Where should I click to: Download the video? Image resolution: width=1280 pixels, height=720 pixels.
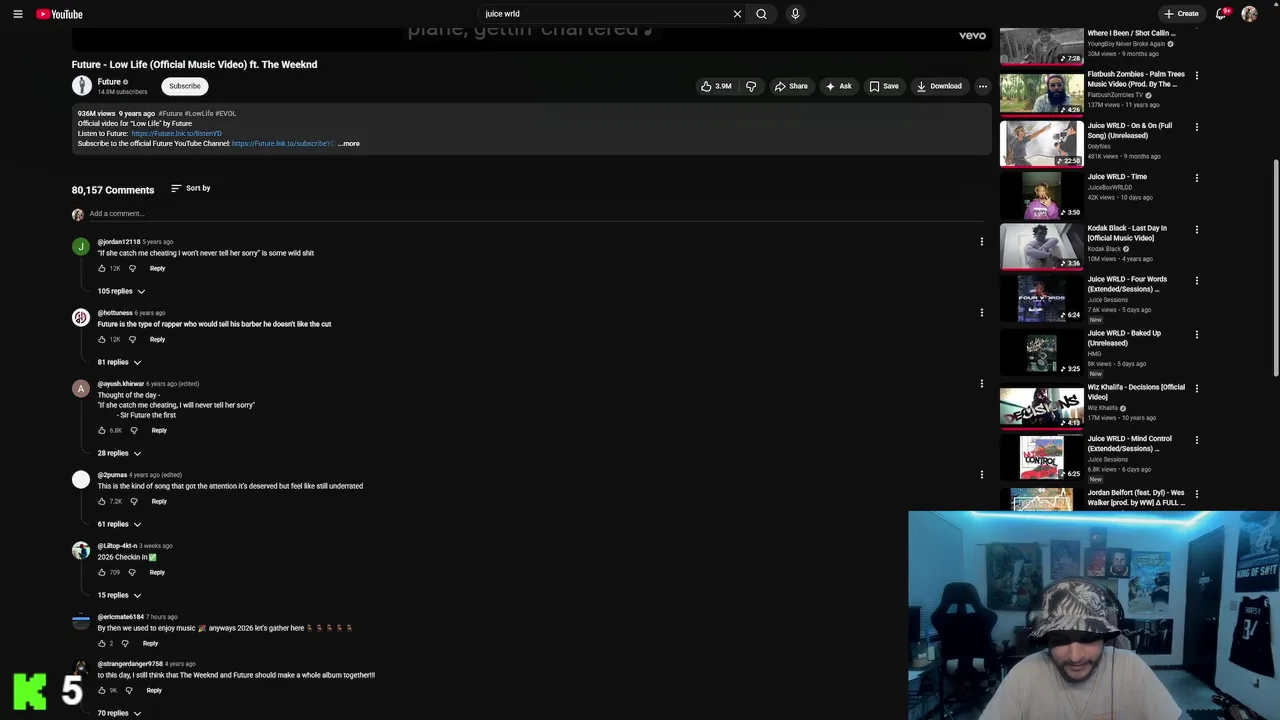pos(940,86)
